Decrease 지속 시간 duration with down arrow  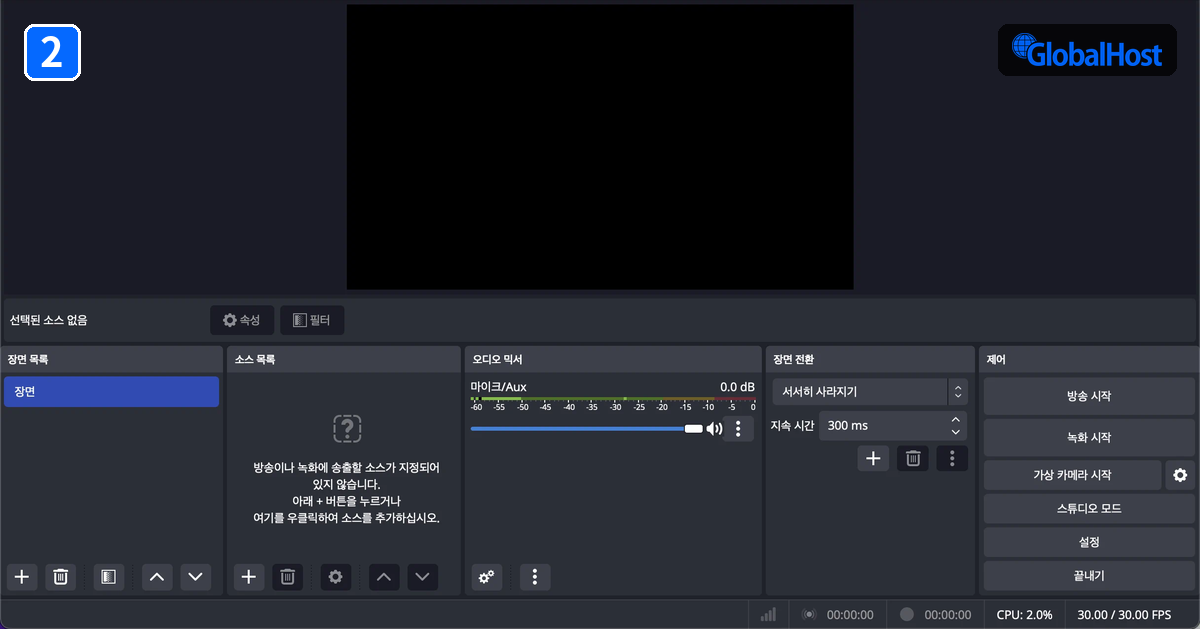coord(956,432)
